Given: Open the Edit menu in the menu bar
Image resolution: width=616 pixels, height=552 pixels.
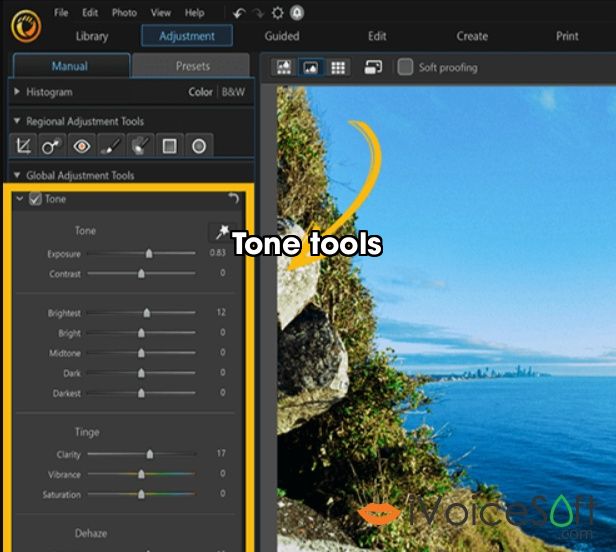Looking at the screenshot, I should (x=90, y=13).
